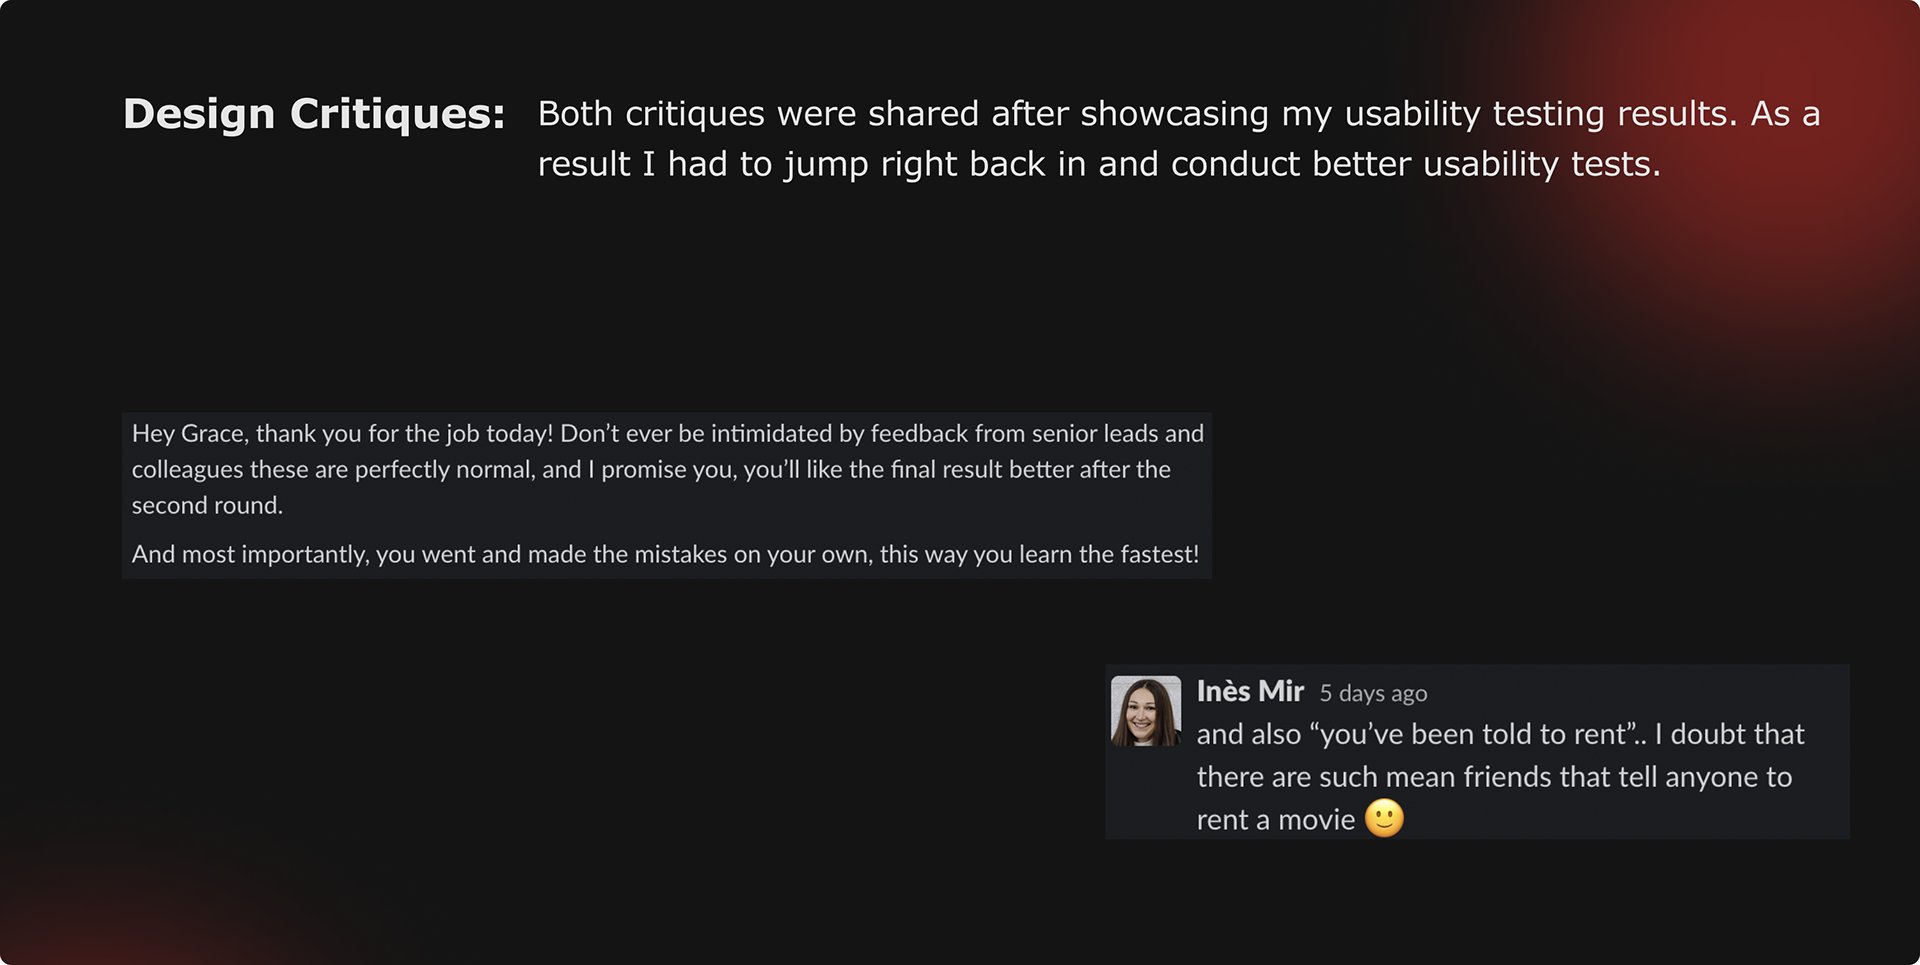This screenshot has width=1920, height=965.
Task: Click the line beginning "Hey Grace, thank you"
Action: 668,433
